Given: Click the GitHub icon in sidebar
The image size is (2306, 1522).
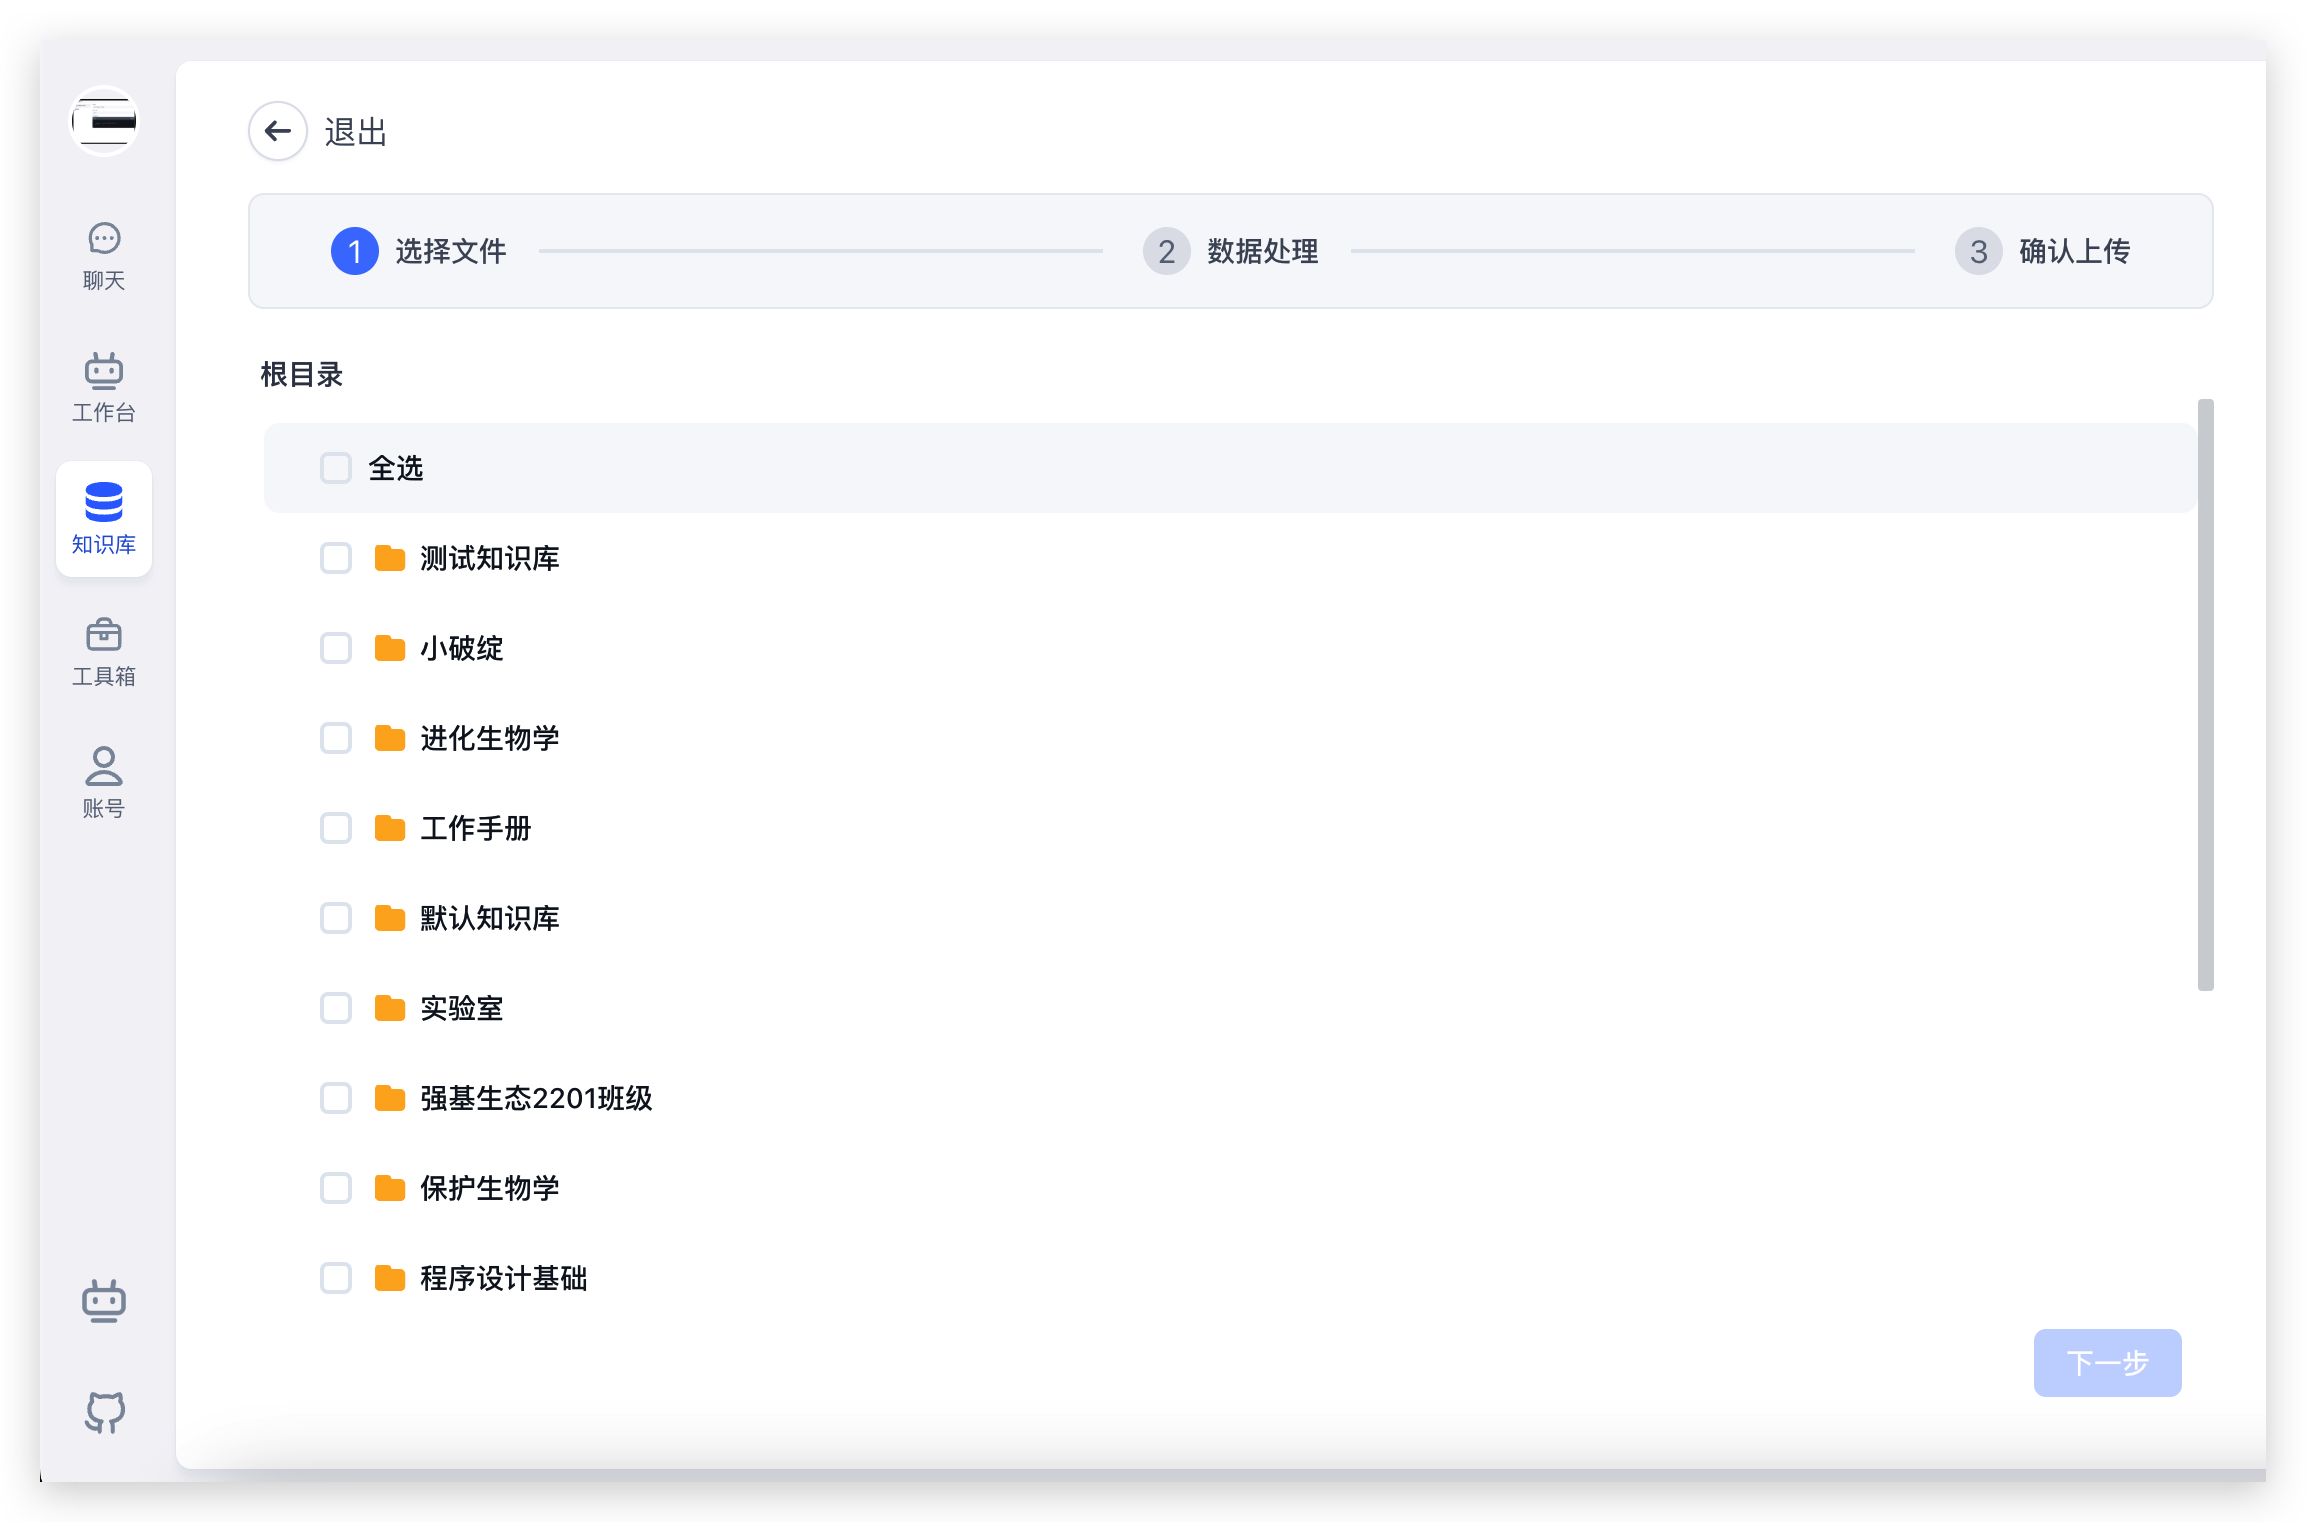Looking at the screenshot, I should [x=104, y=1411].
